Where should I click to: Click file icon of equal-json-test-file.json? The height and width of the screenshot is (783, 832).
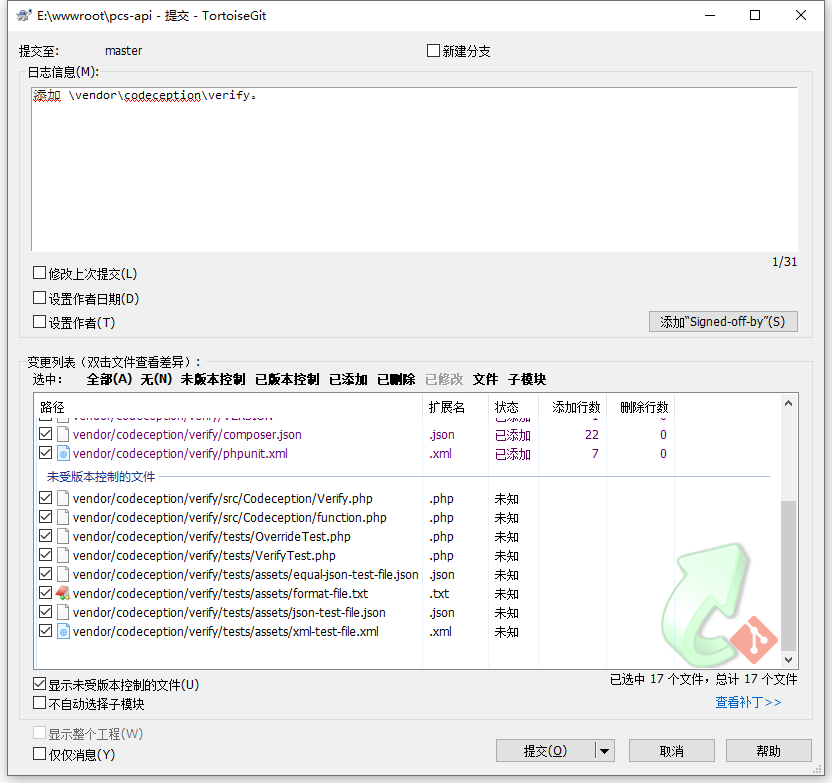click(x=63, y=575)
